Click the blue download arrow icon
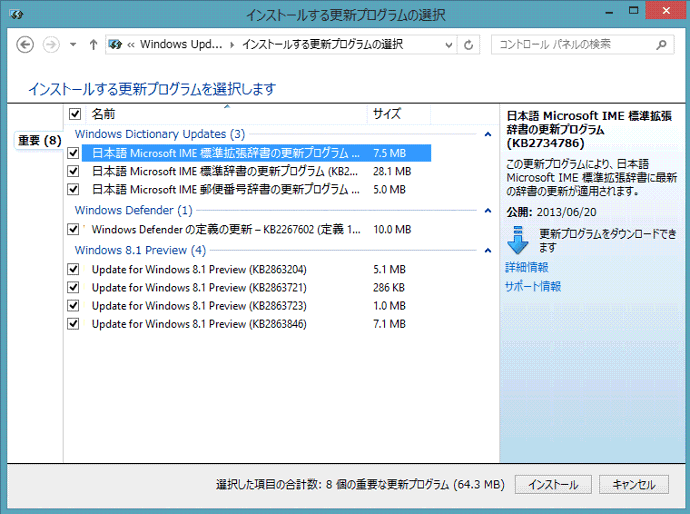 (518, 240)
